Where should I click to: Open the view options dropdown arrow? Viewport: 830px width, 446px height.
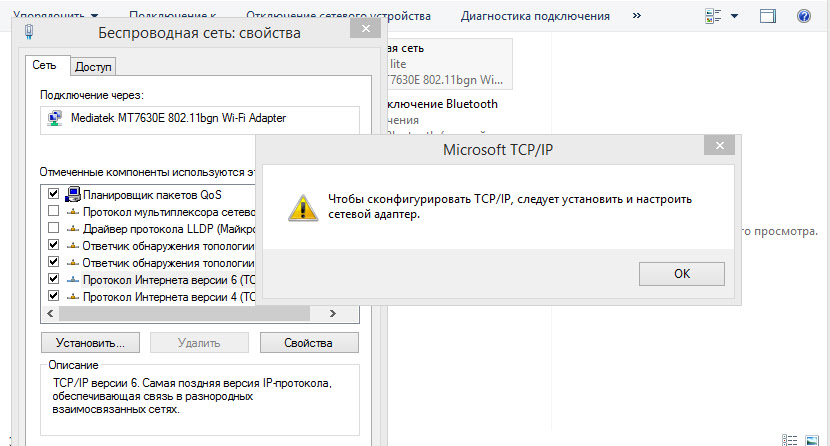pos(734,17)
